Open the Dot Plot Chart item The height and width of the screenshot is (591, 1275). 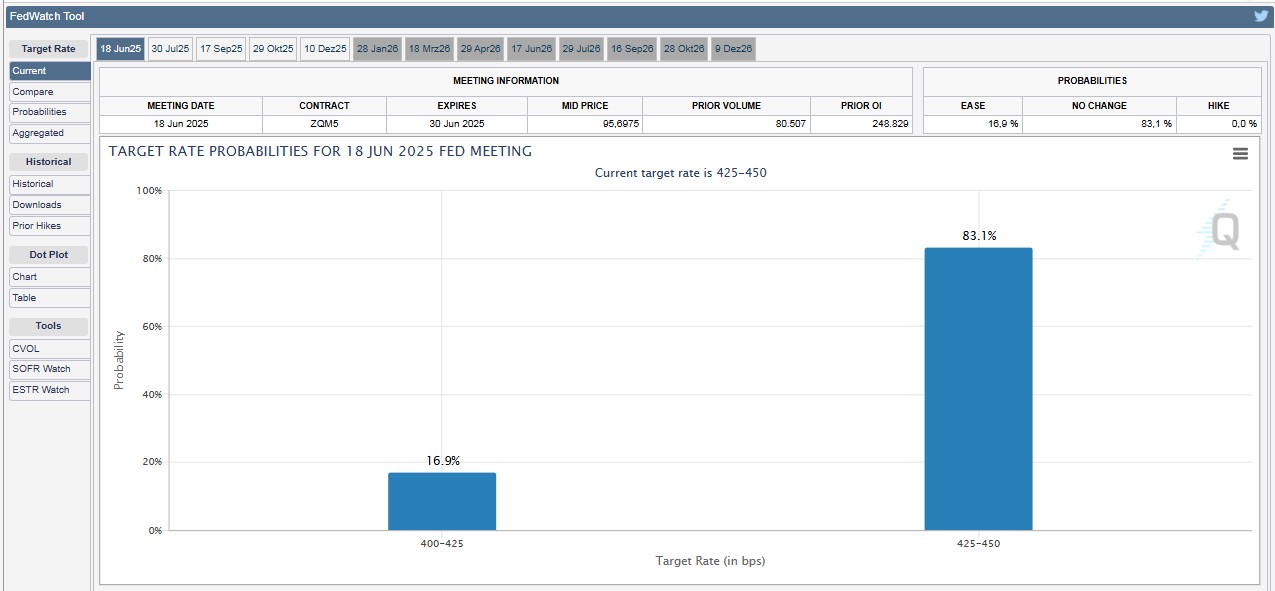coord(50,277)
